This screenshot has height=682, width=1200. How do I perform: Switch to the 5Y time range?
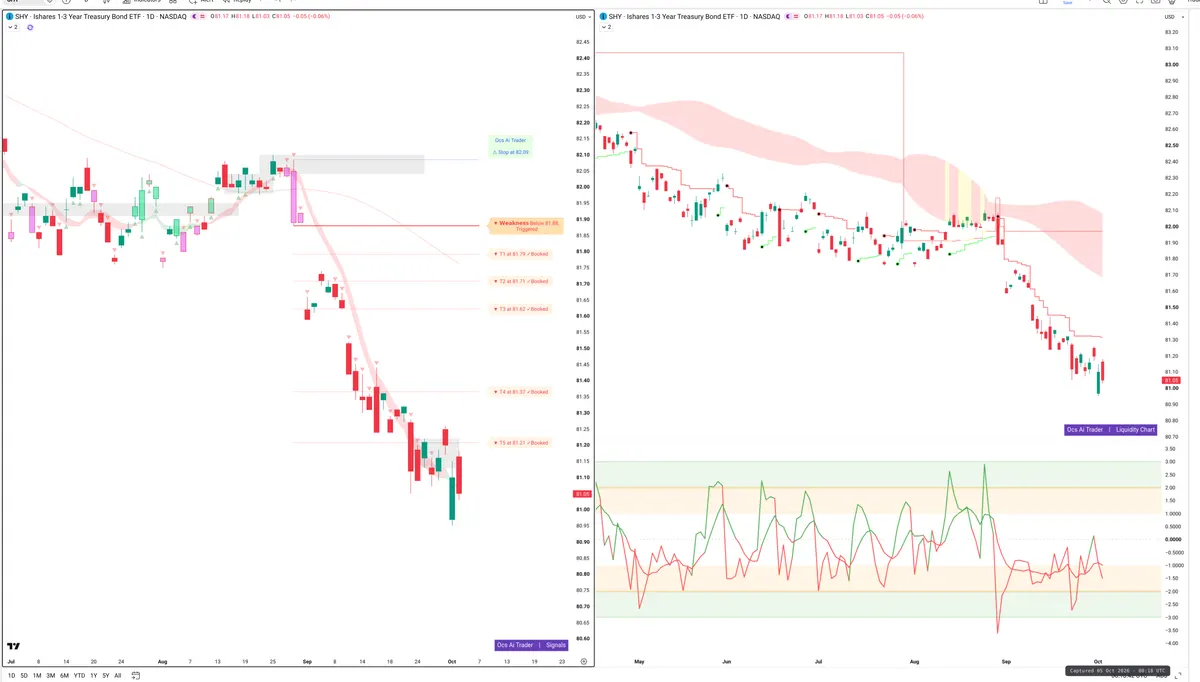[x=105, y=675]
